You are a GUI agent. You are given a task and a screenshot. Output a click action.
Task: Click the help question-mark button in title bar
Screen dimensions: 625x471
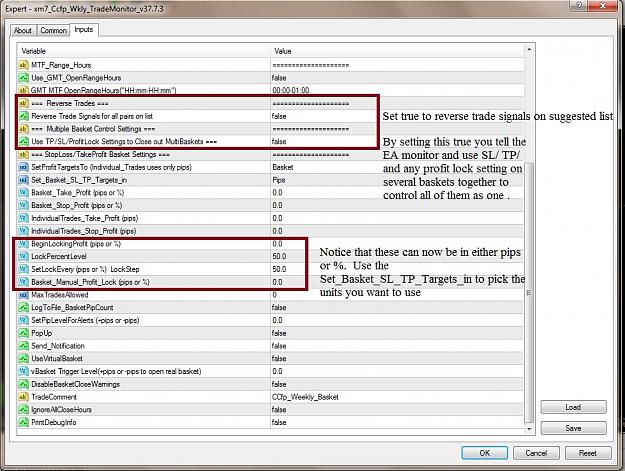tap(579, 6)
